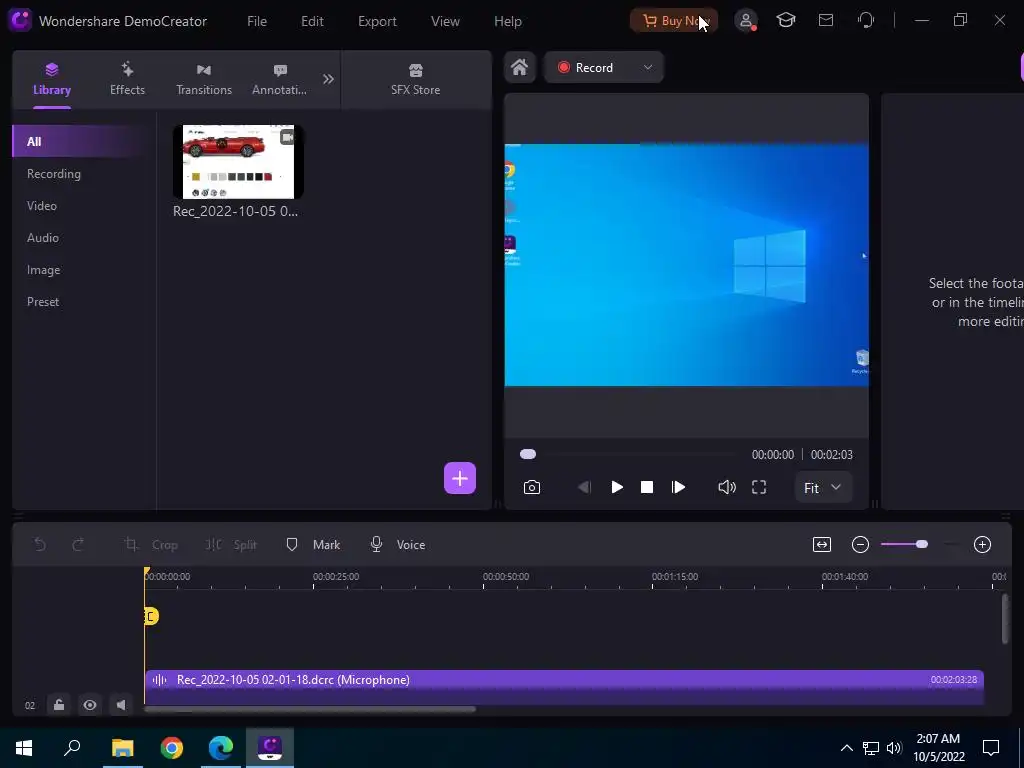The height and width of the screenshot is (768, 1024).
Task: Play the preview video
Action: coord(616,487)
